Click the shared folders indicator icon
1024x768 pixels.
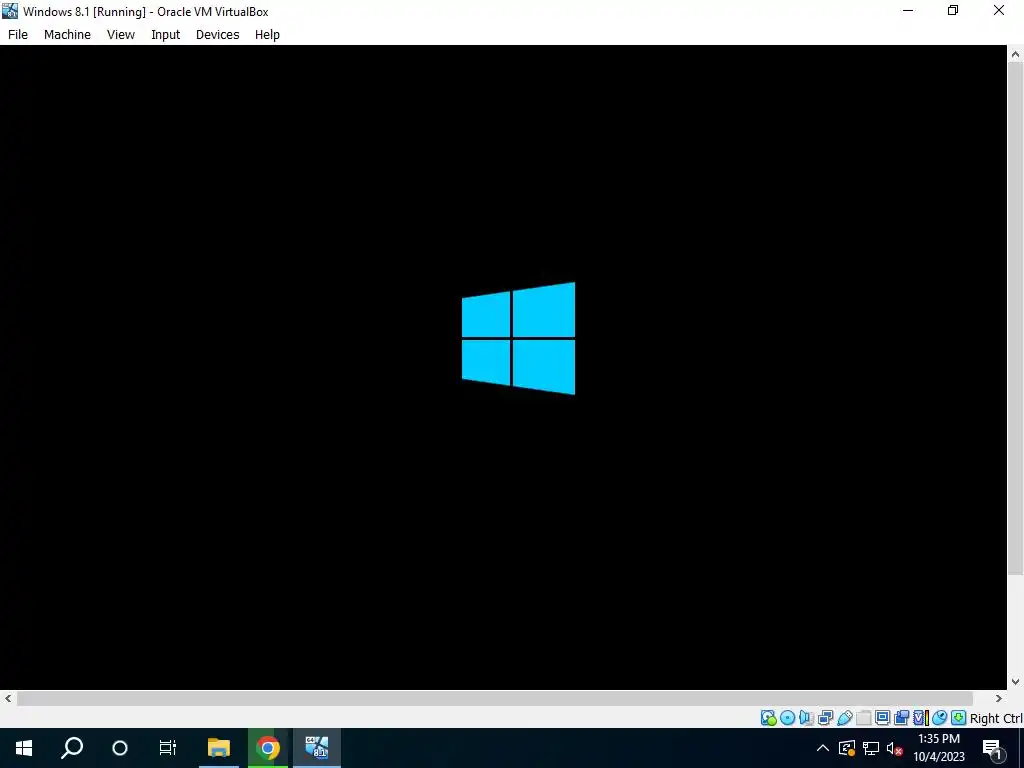tap(863, 718)
